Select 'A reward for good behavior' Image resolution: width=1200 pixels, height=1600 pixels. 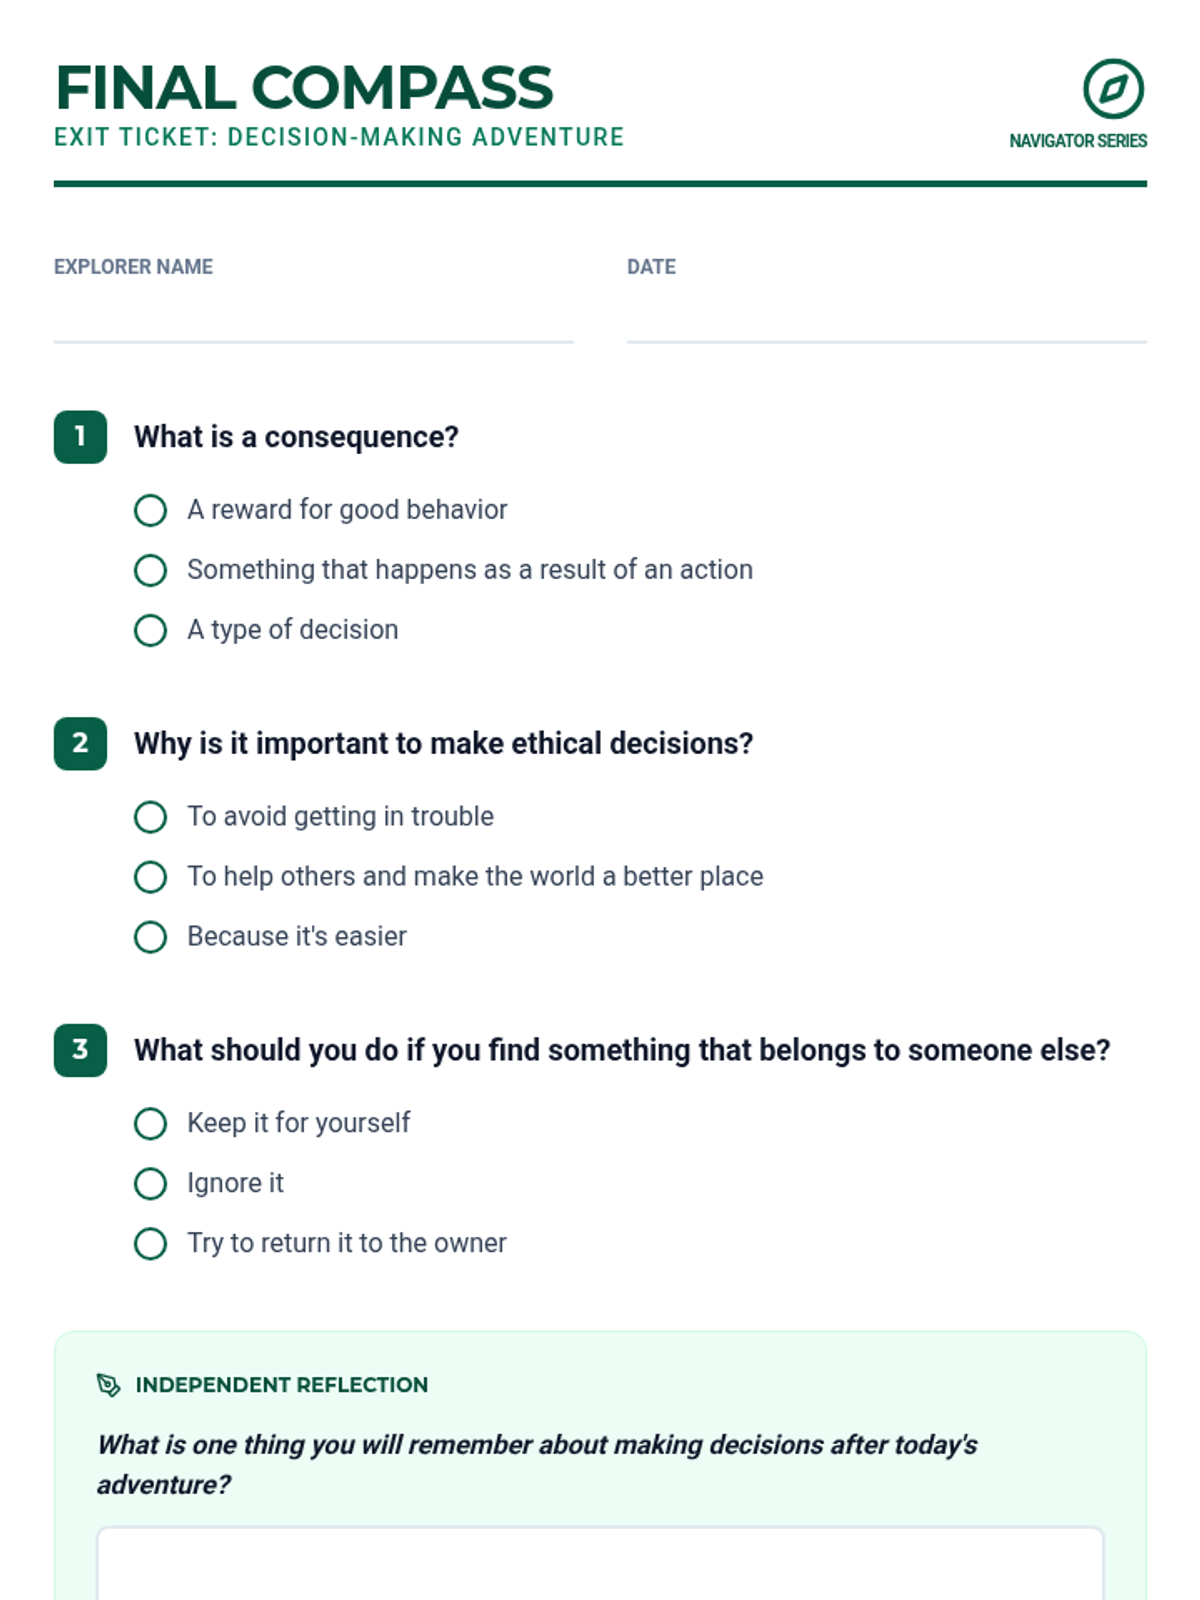(151, 510)
